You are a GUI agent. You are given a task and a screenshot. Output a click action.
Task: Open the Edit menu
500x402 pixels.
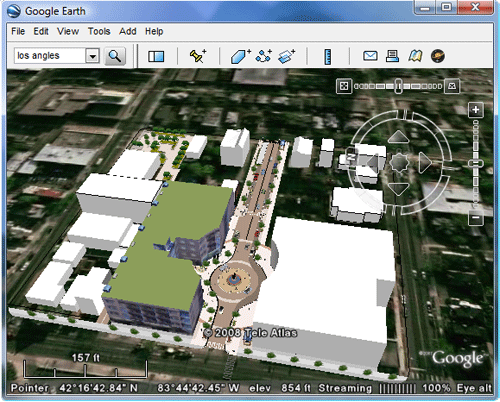41,31
